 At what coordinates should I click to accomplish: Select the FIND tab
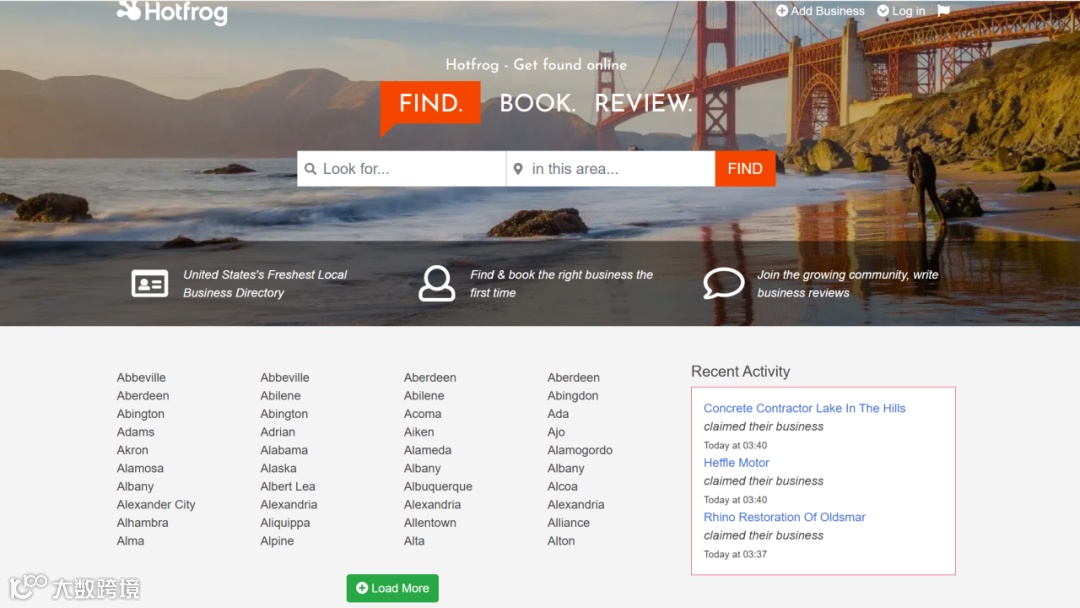(430, 103)
